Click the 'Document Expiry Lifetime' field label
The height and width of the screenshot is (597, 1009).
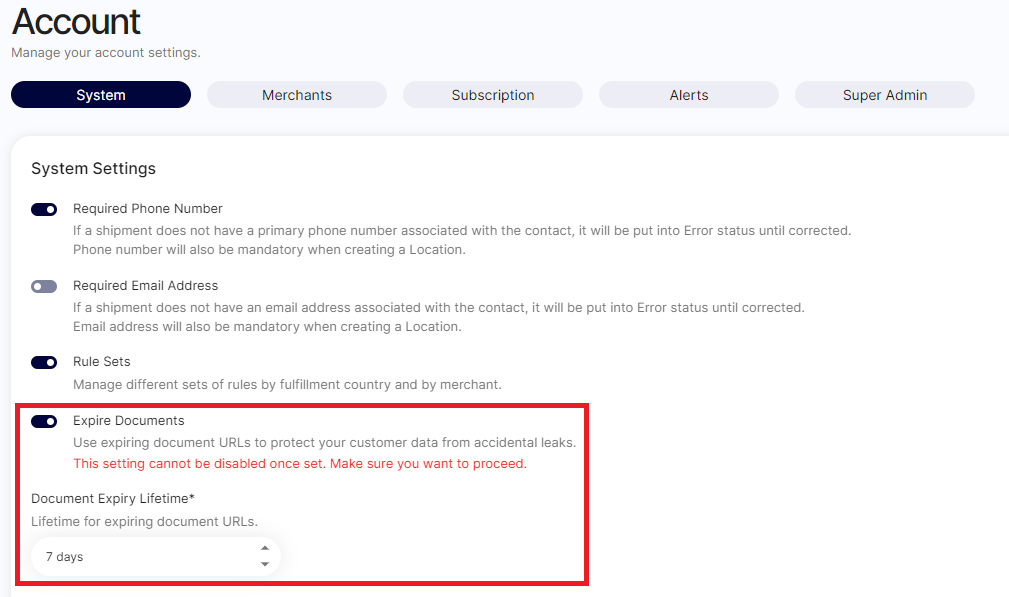point(112,498)
